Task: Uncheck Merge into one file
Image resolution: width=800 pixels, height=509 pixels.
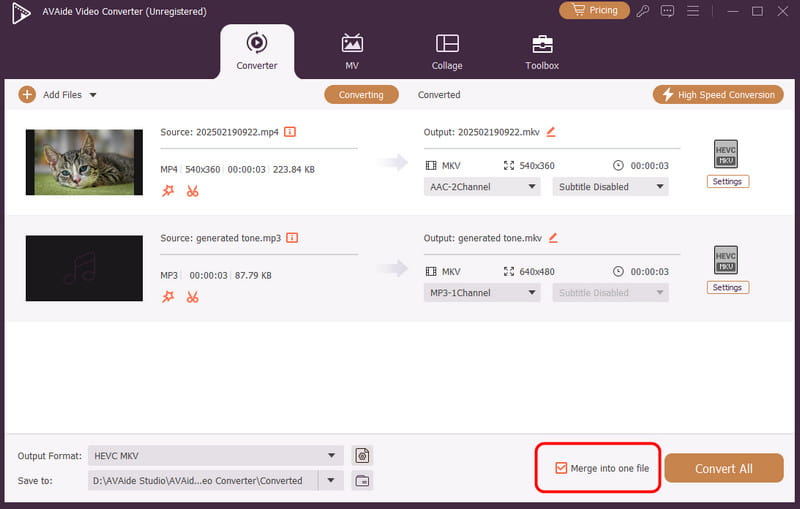Action: pos(561,467)
